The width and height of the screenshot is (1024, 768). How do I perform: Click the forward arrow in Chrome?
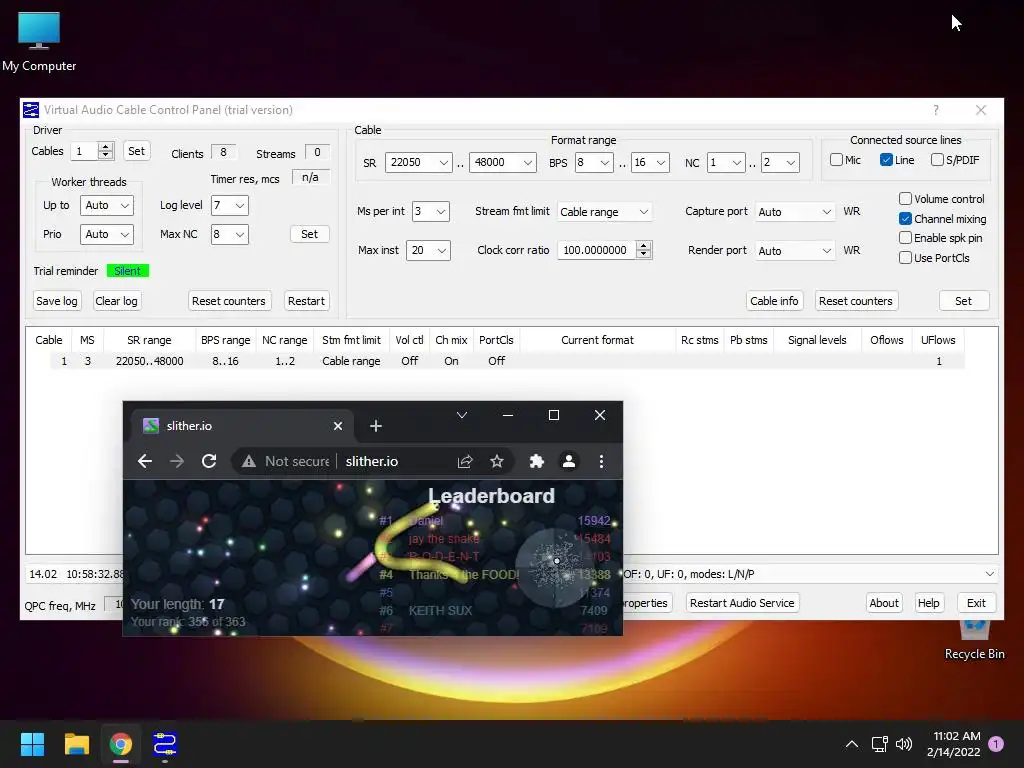(x=177, y=461)
